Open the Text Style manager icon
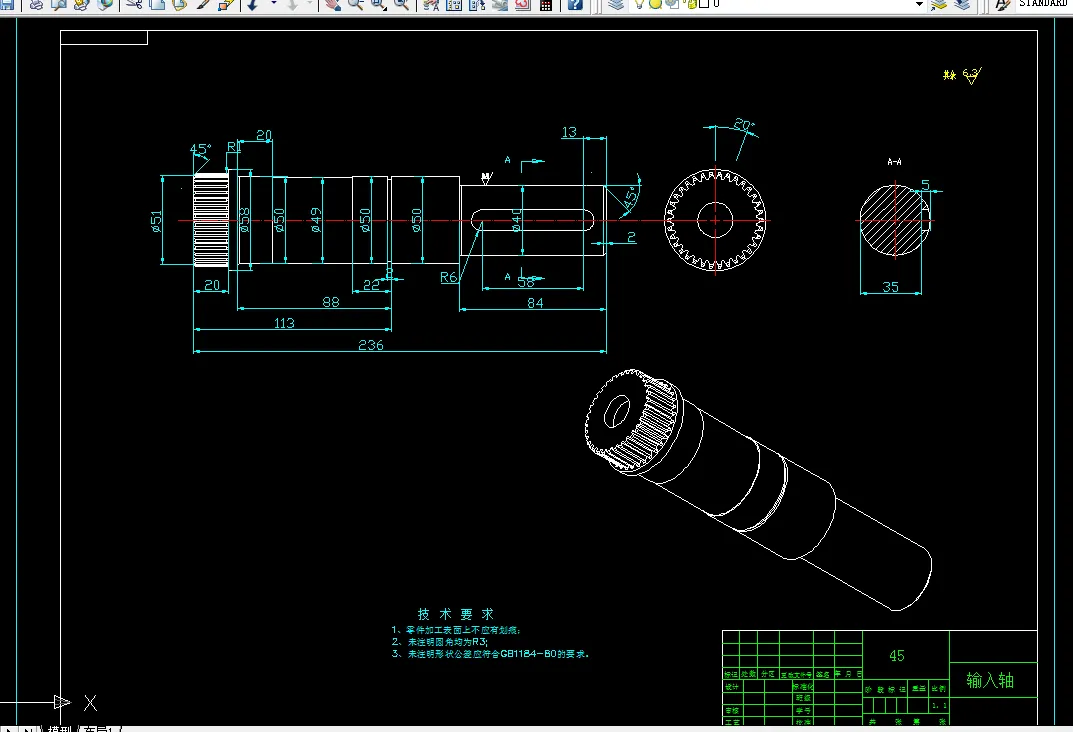This screenshot has width=1073, height=732. pos(1003,4)
